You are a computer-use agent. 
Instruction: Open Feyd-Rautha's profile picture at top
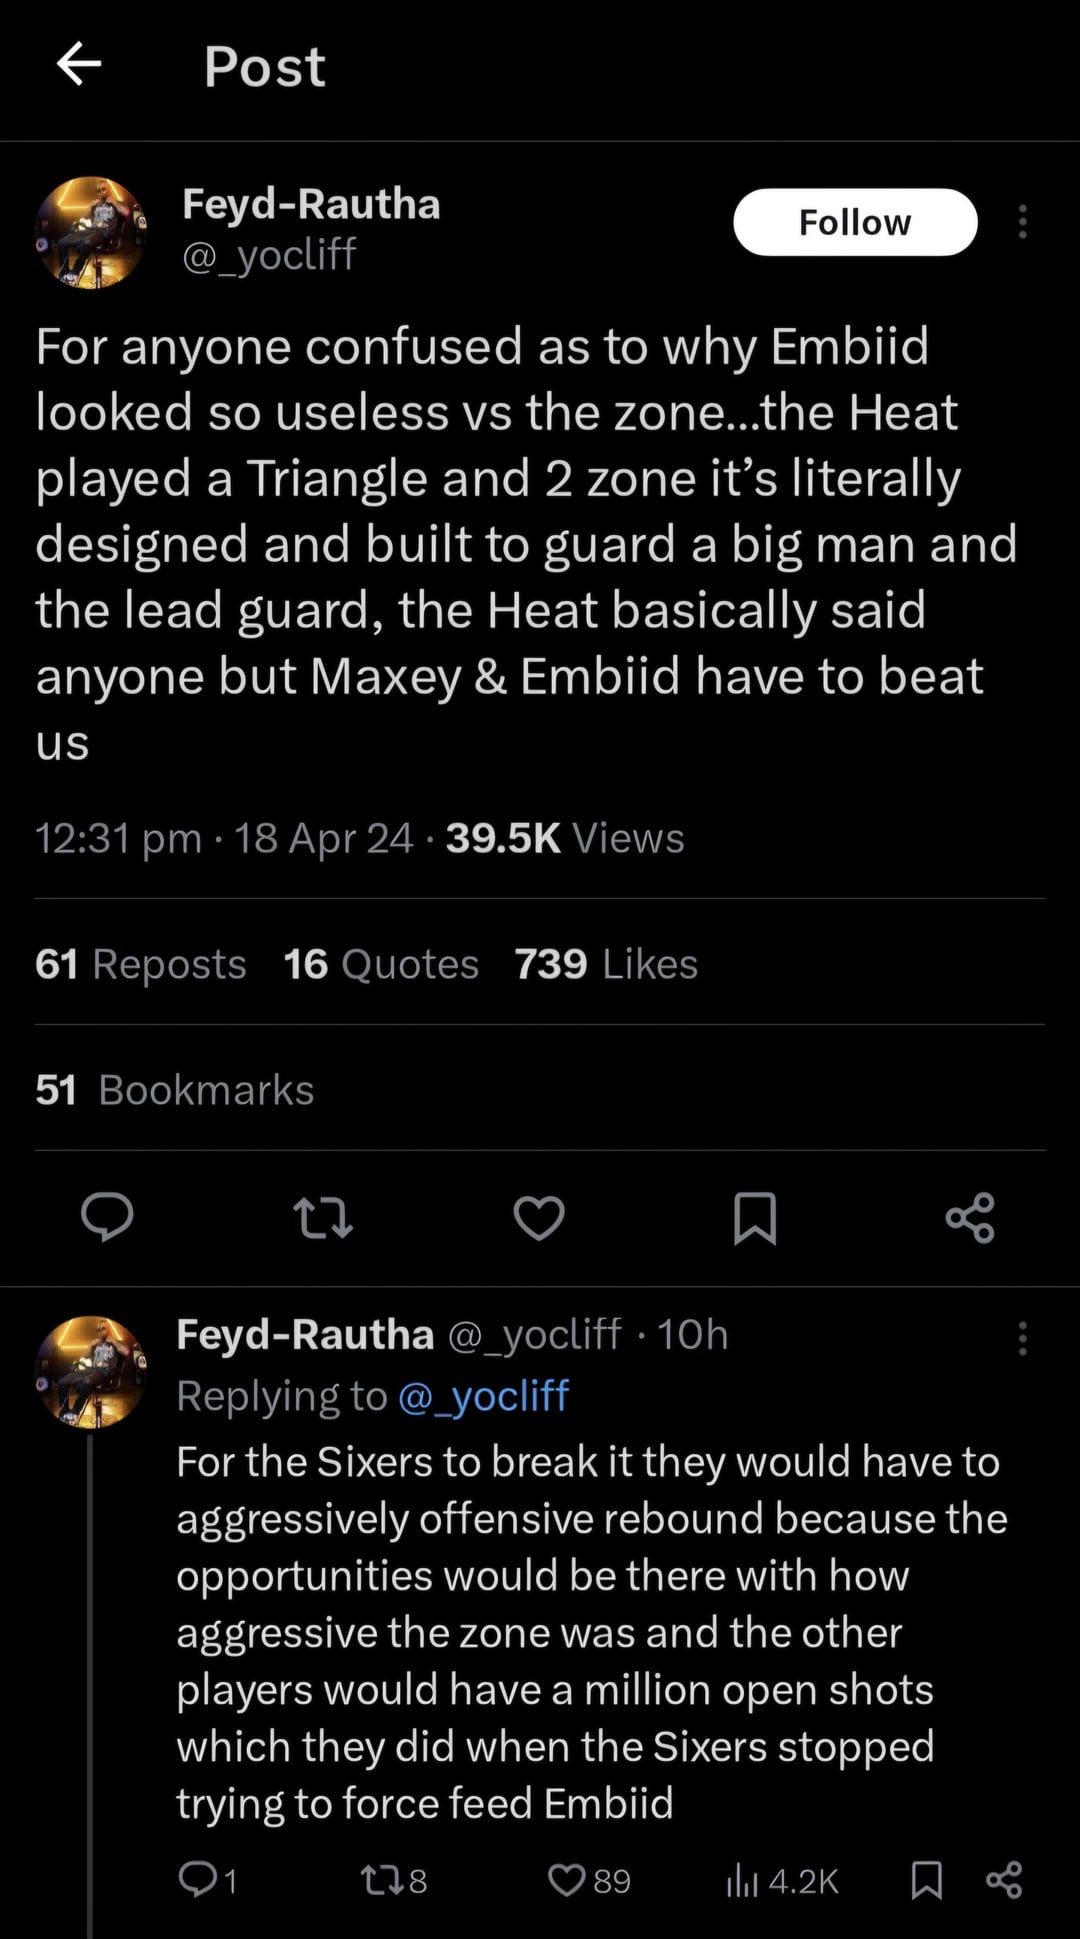pos(91,233)
